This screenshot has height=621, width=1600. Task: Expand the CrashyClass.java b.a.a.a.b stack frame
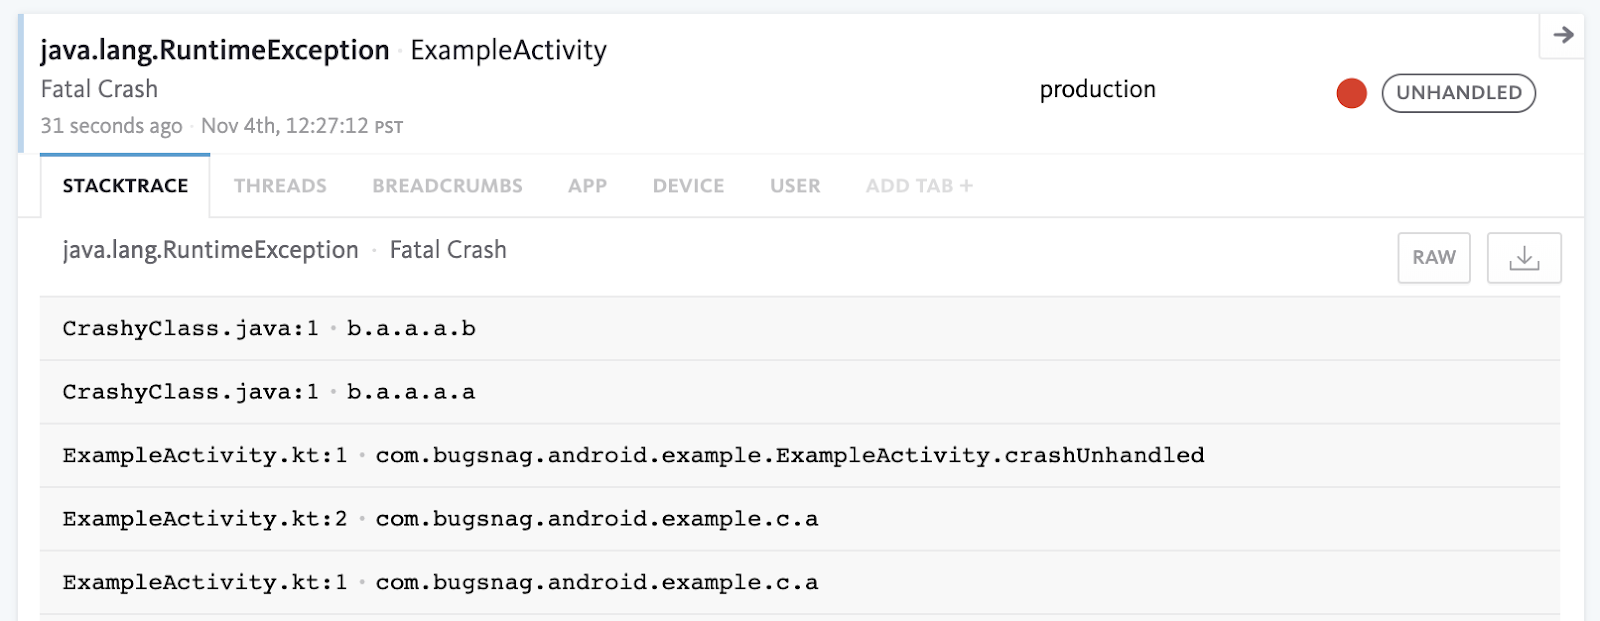[x=800, y=328]
